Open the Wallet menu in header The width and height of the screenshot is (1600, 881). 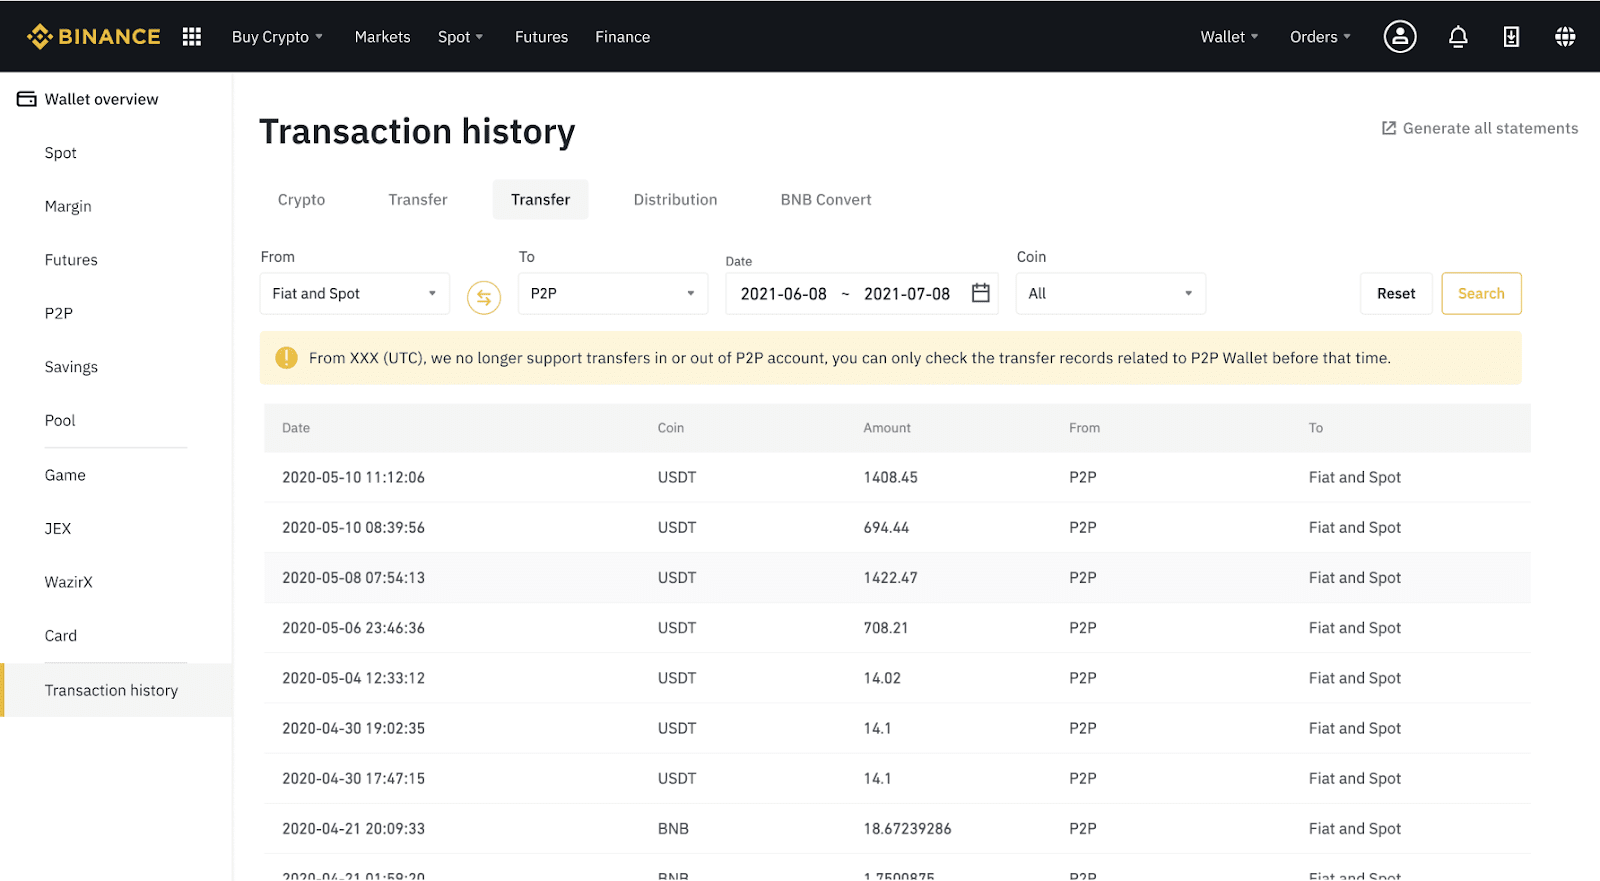[x=1228, y=37]
